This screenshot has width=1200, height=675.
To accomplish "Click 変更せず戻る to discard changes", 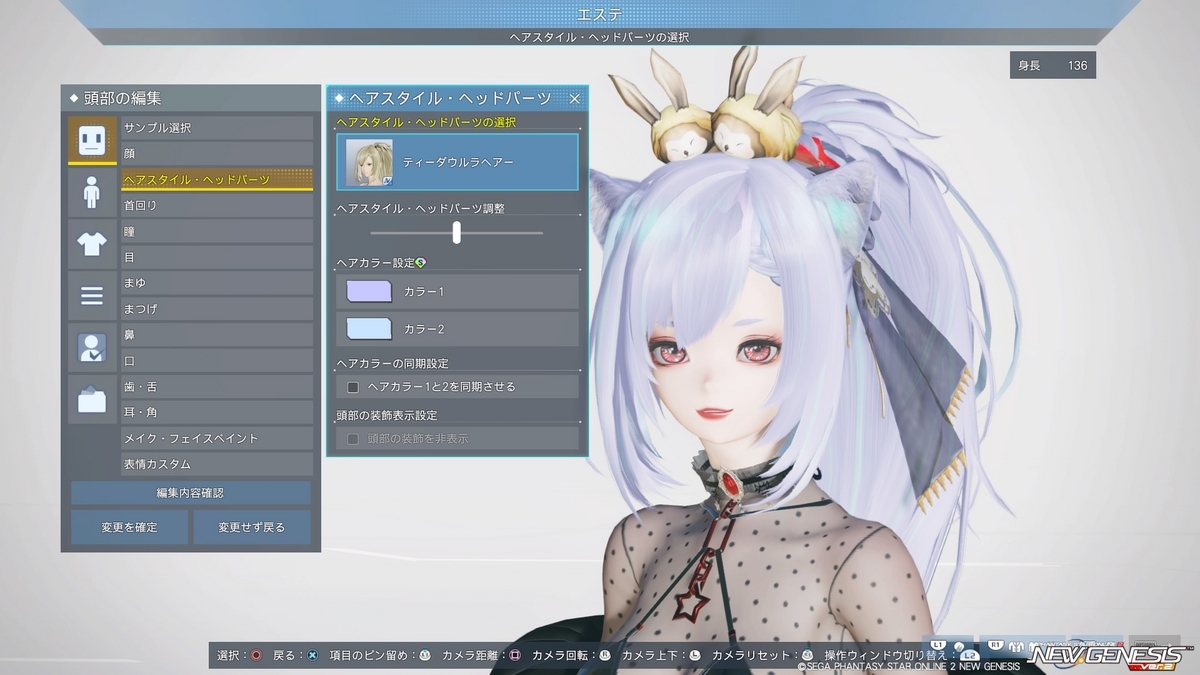I will (252, 527).
